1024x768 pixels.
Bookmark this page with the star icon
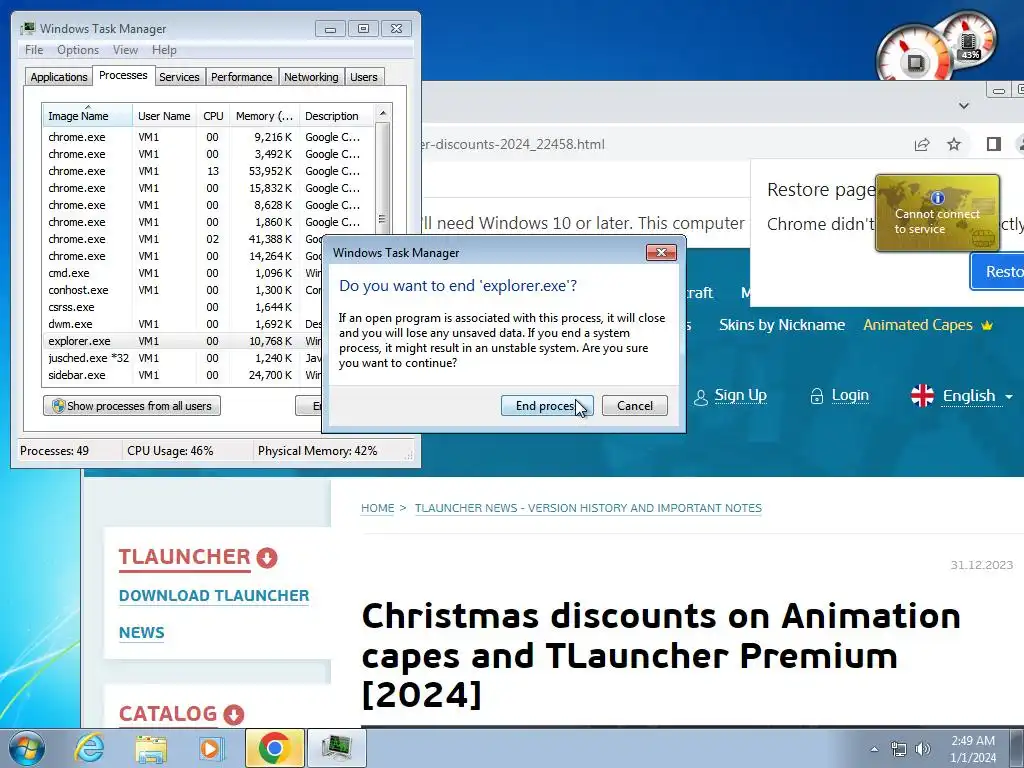point(954,144)
